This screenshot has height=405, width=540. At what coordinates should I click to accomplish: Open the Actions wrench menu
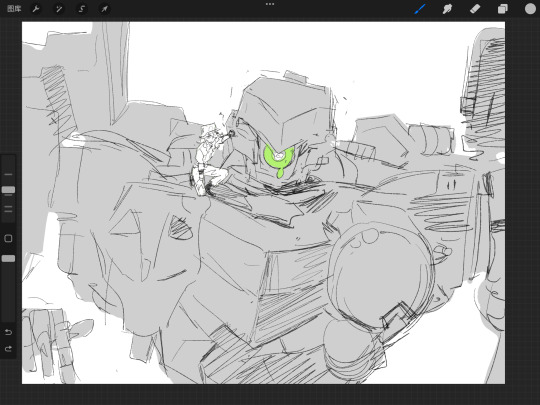click(36, 9)
